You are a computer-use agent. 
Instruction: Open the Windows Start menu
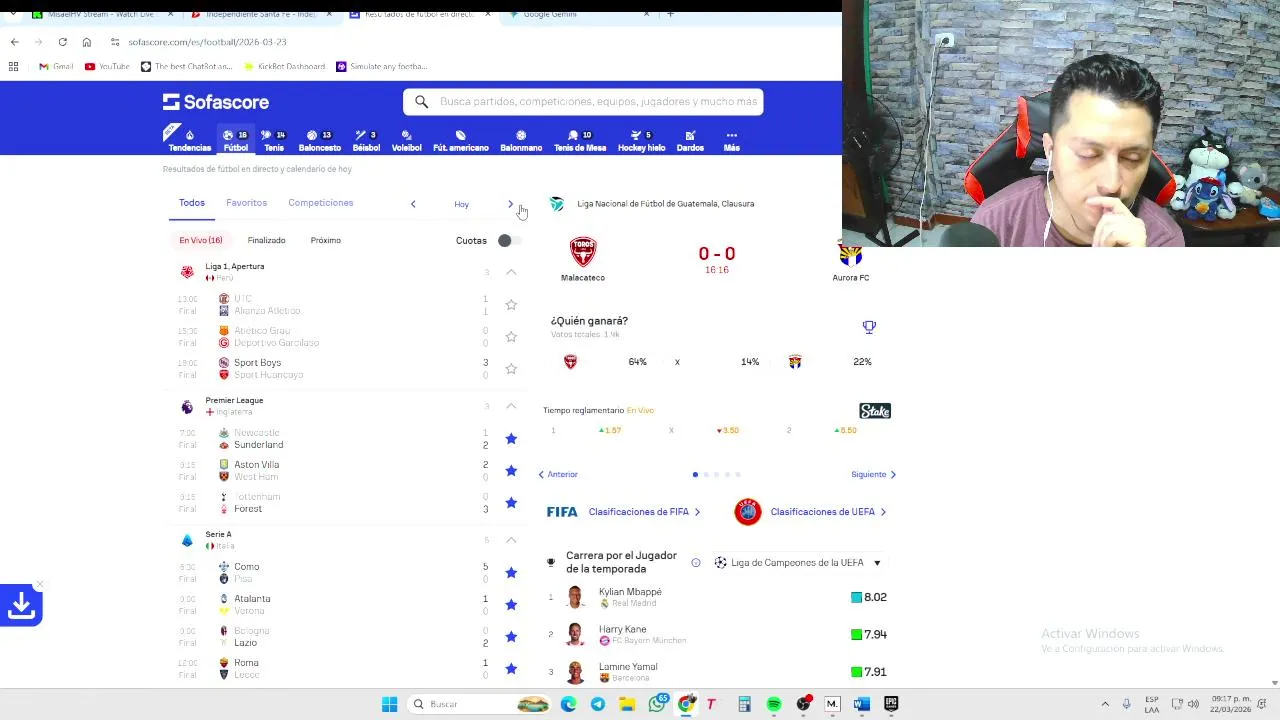click(389, 704)
